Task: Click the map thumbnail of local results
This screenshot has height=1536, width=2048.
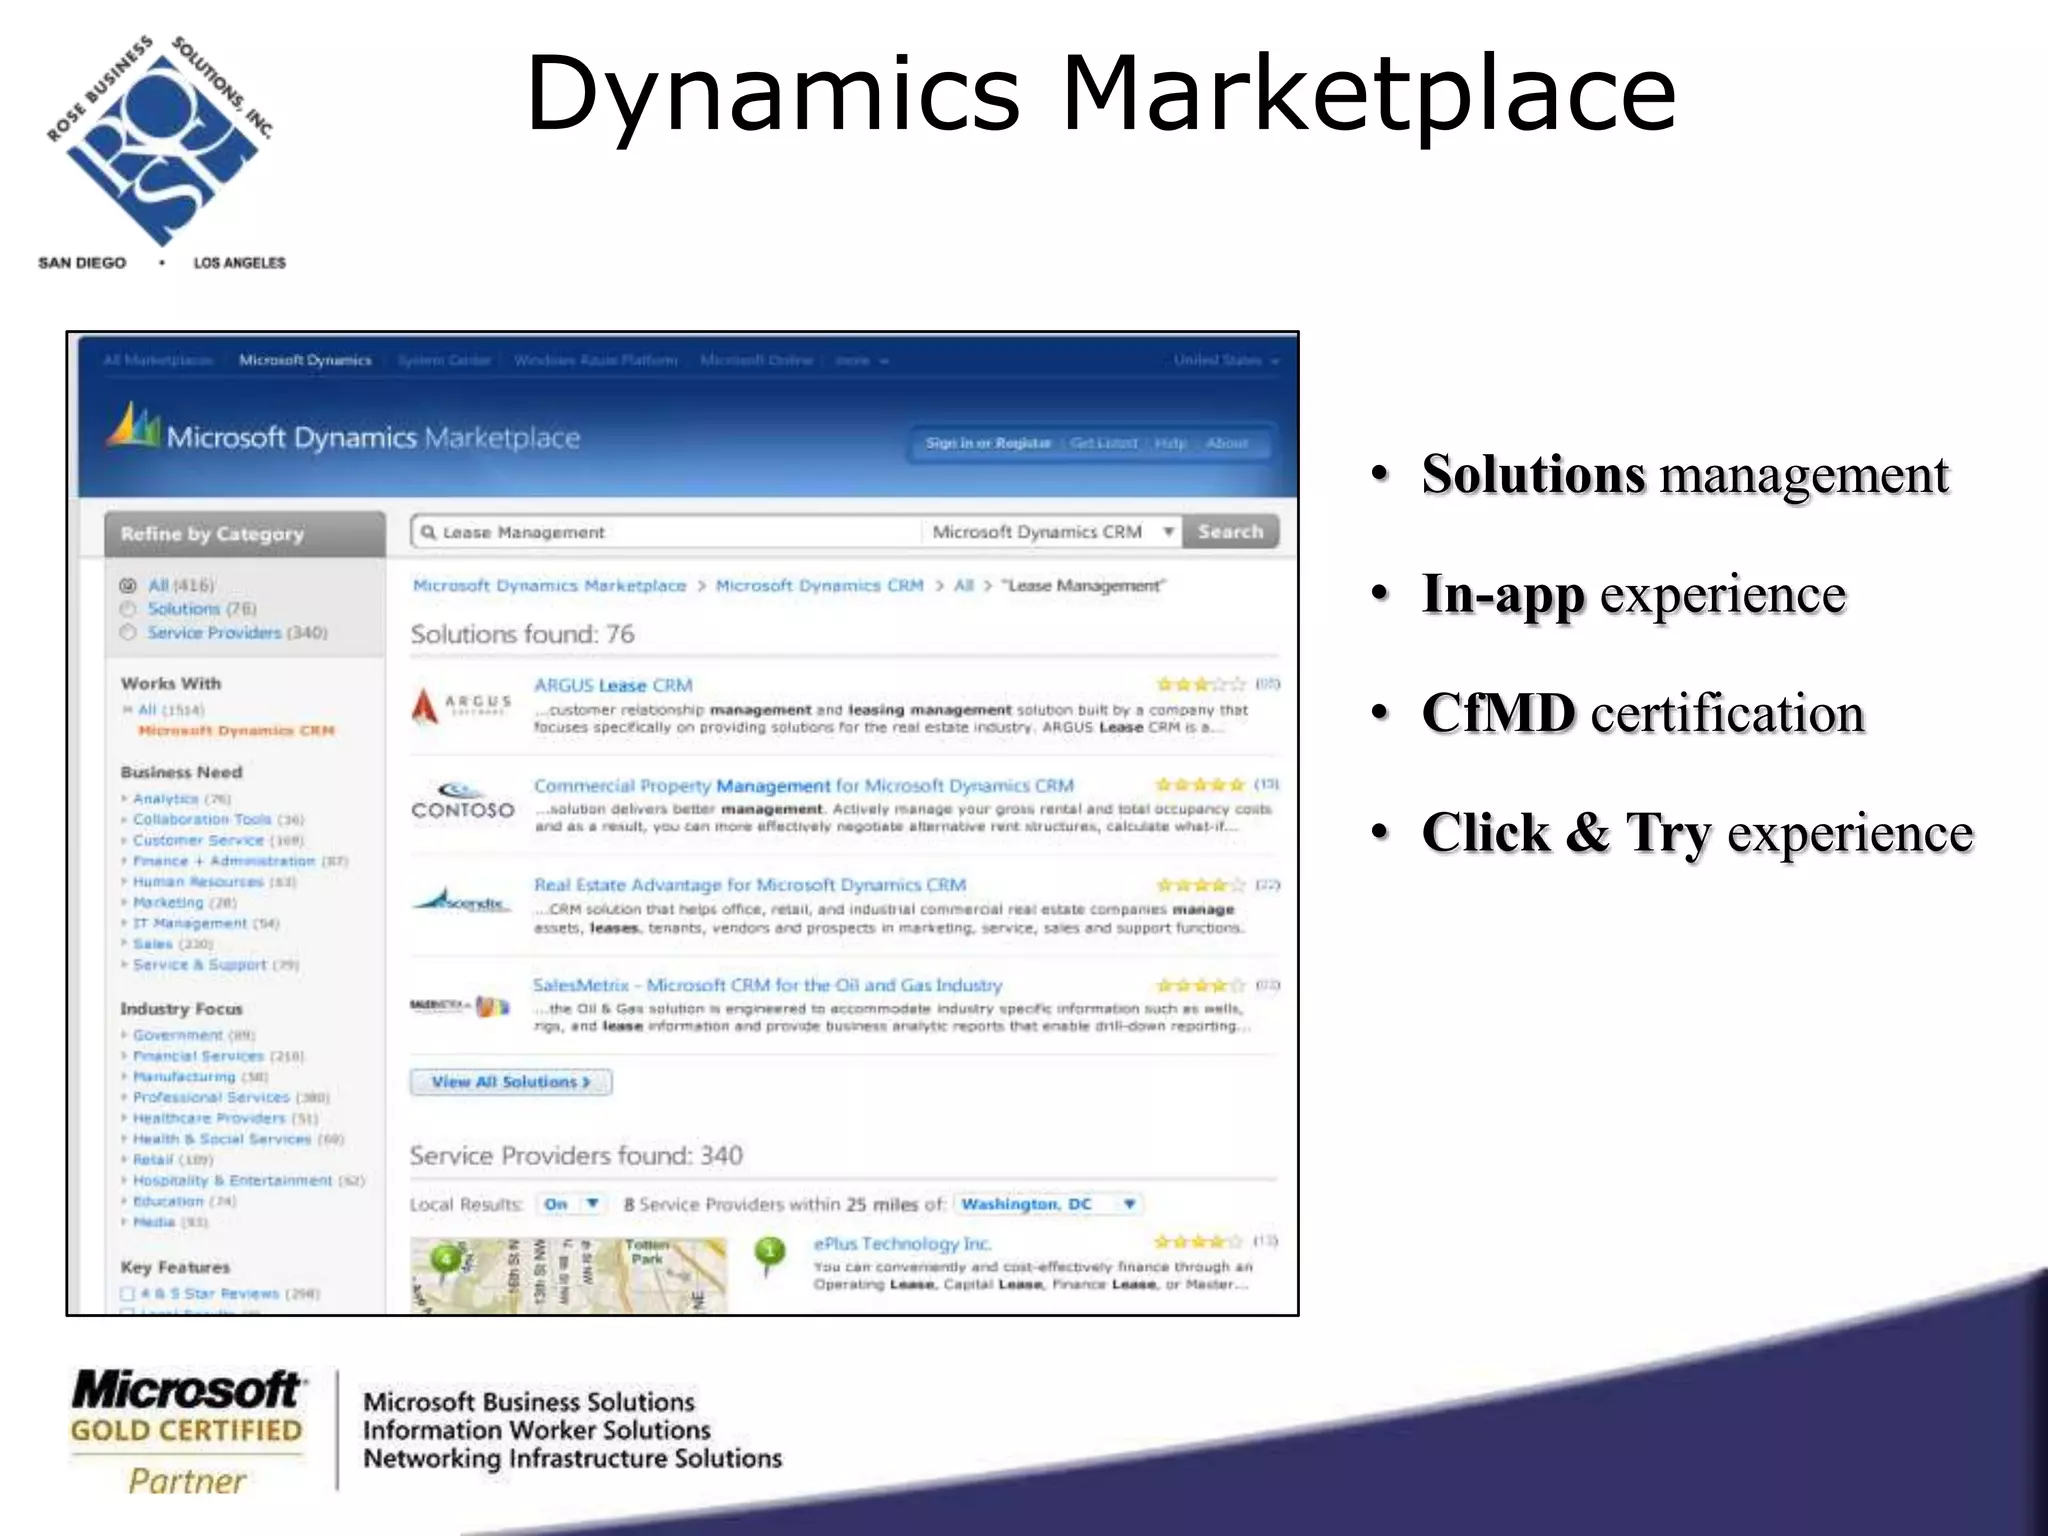Action: pos(568,1275)
